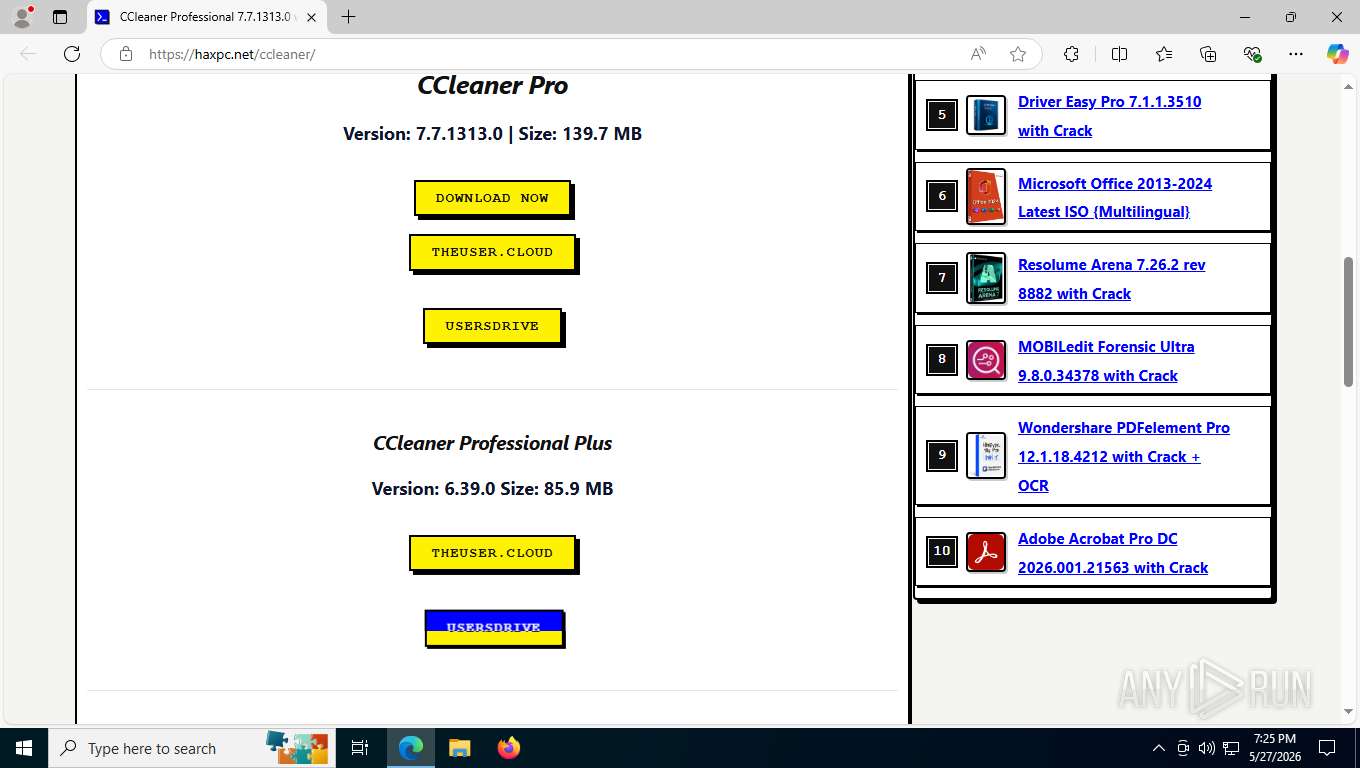The width and height of the screenshot is (1360, 768).
Task: Click the Microsoft Office thumbnail
Action: point(986,196)
